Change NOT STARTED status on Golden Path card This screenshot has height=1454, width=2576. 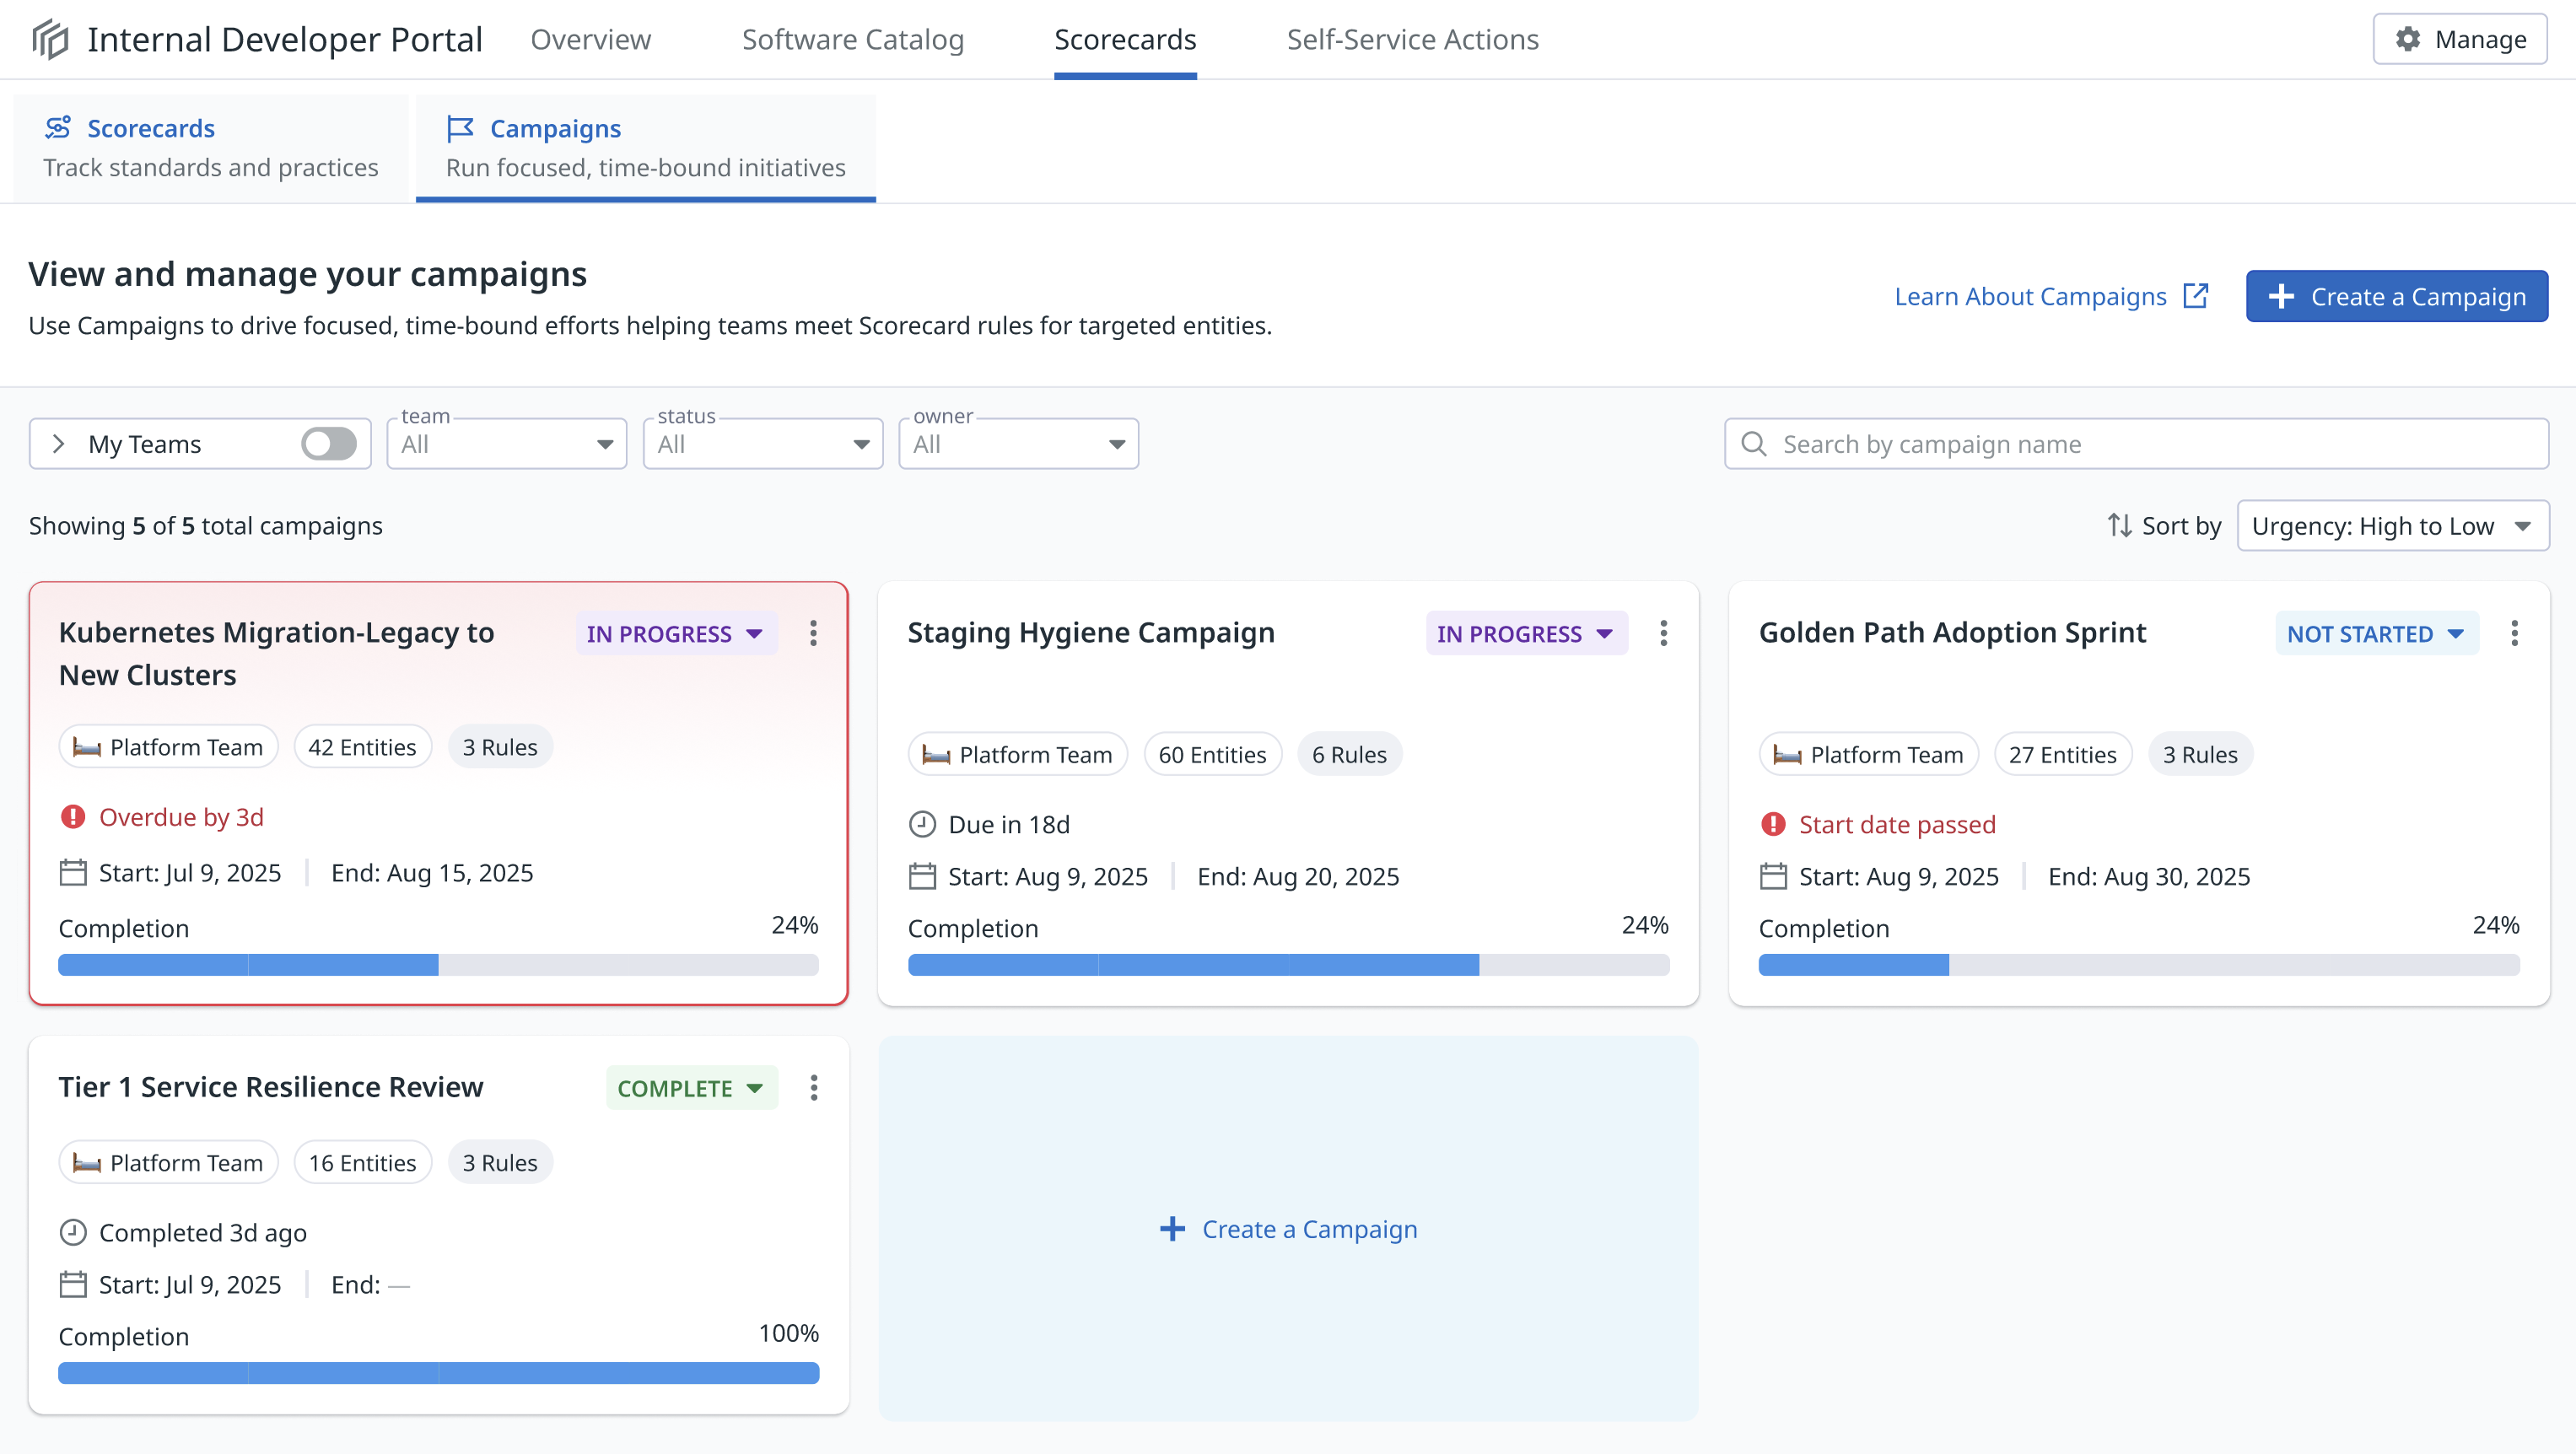pyautogui.click(x=2376, y=634)
